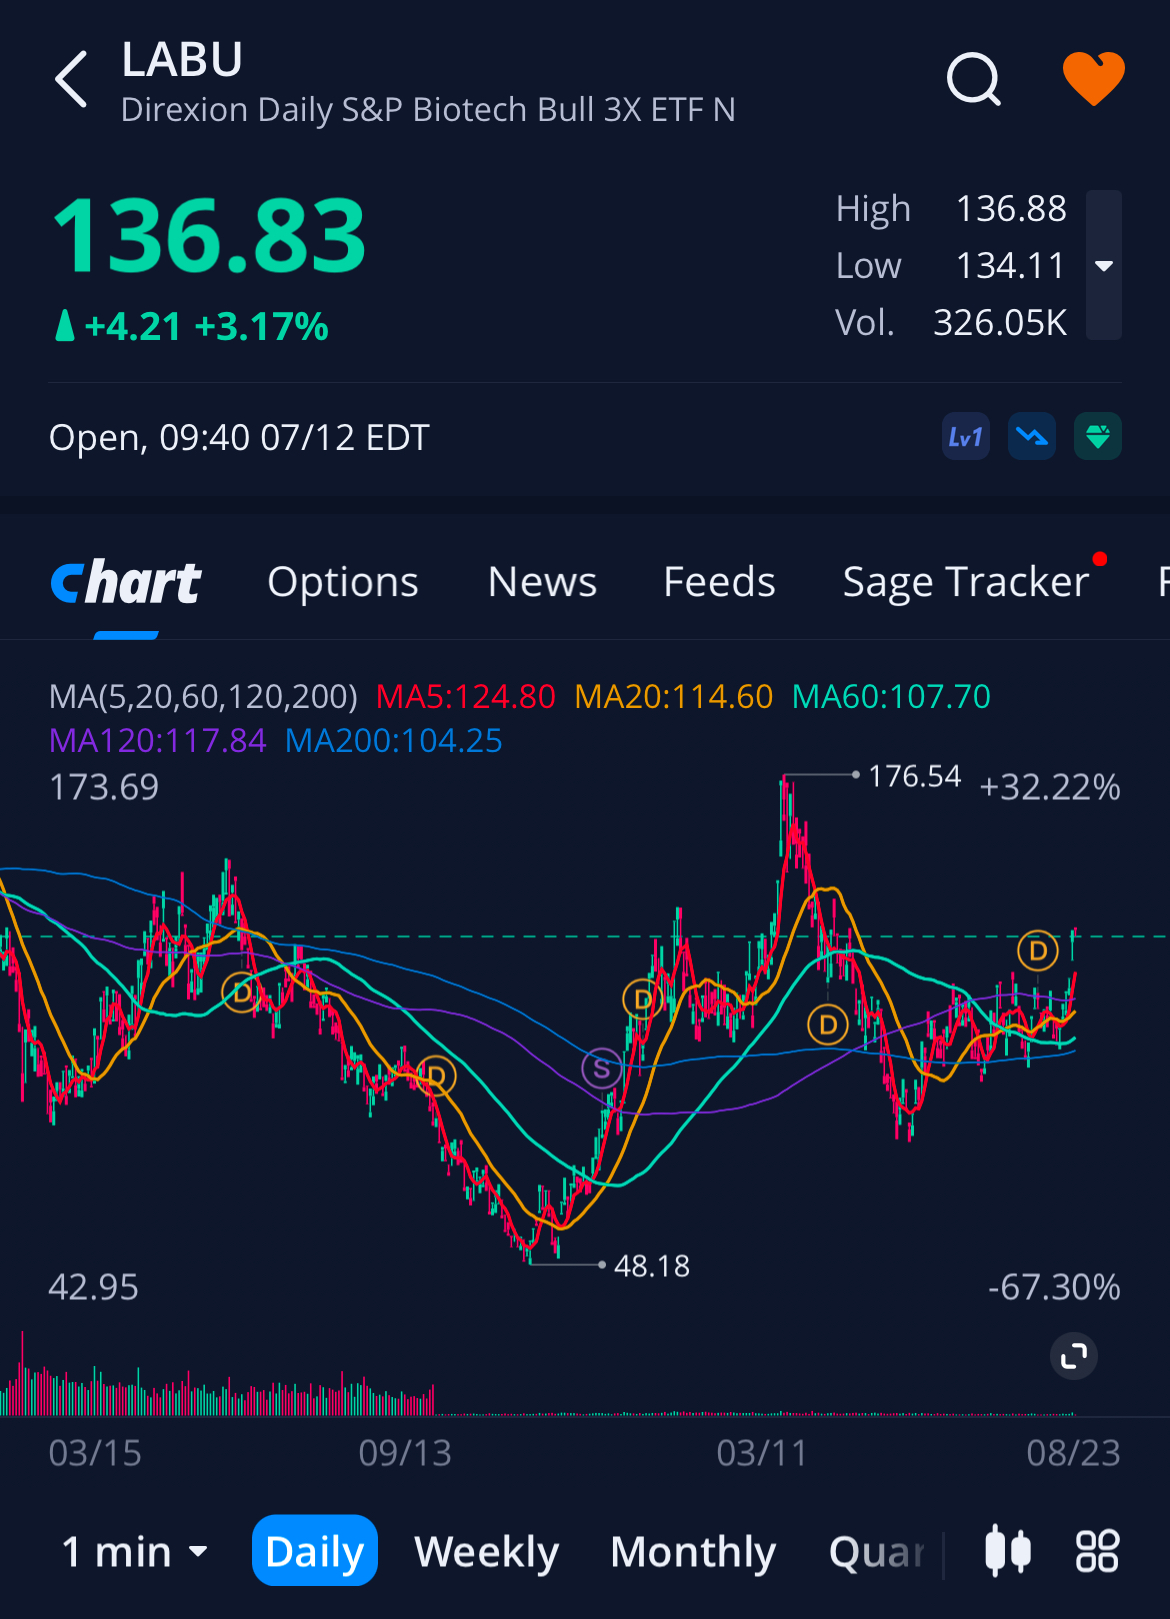Open the search magnifier icon
The image size is (1170, 1619).
tap(974, 79)
